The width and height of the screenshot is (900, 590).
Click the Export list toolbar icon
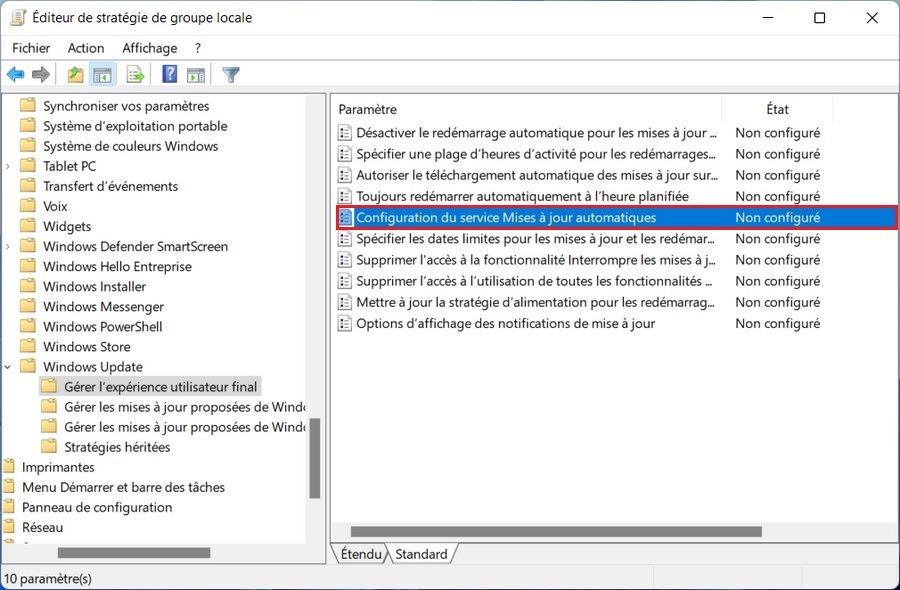[135, 75]
